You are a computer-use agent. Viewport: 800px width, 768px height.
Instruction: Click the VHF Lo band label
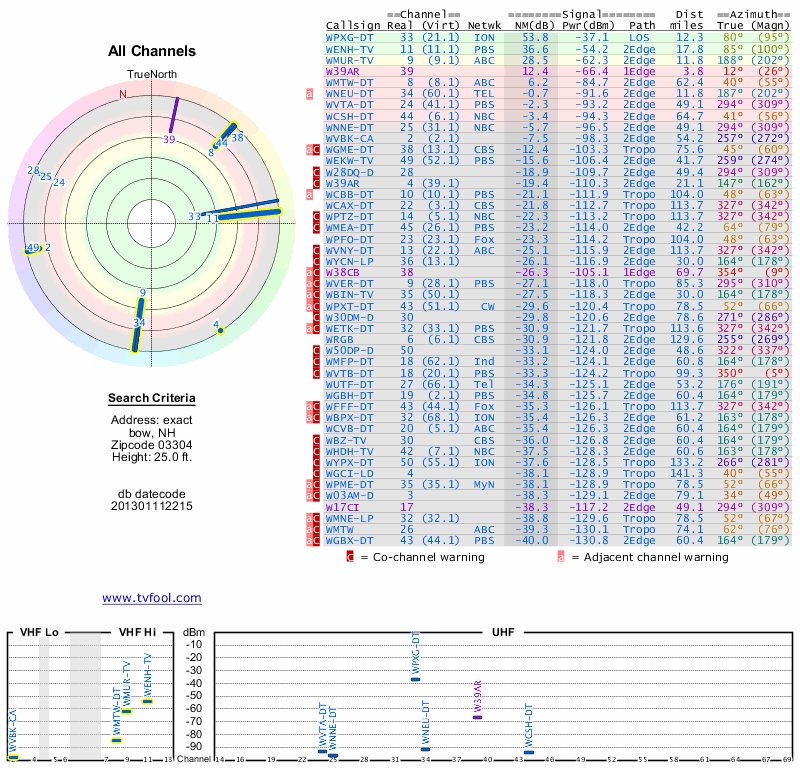point(39,633)
